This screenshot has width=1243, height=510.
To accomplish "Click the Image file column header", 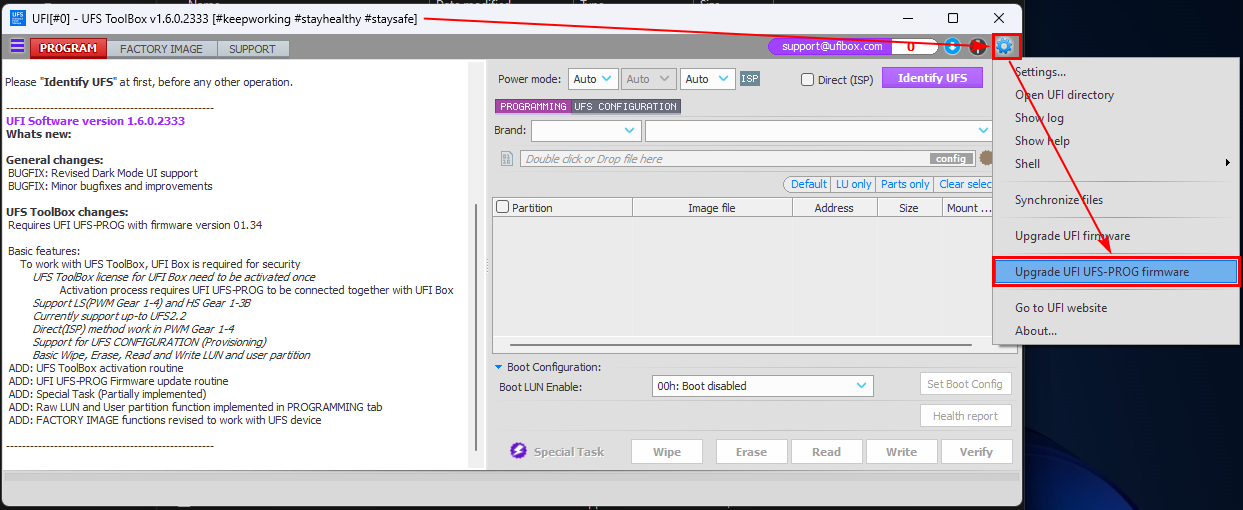I will pos(712,208).
